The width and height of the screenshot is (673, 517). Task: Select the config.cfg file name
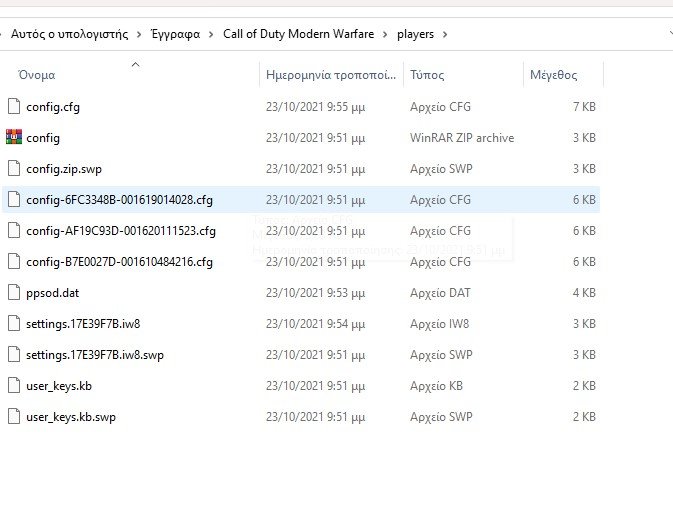53,107
